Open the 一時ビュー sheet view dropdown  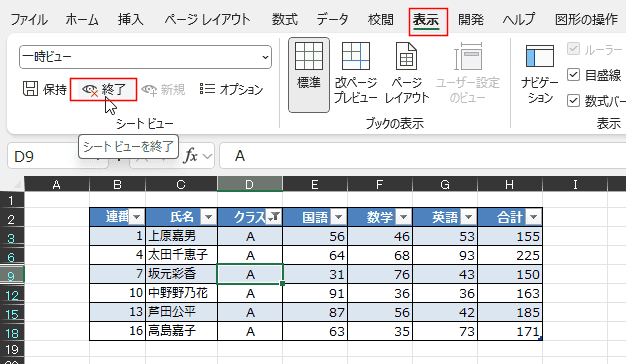[x=145, y=57]
